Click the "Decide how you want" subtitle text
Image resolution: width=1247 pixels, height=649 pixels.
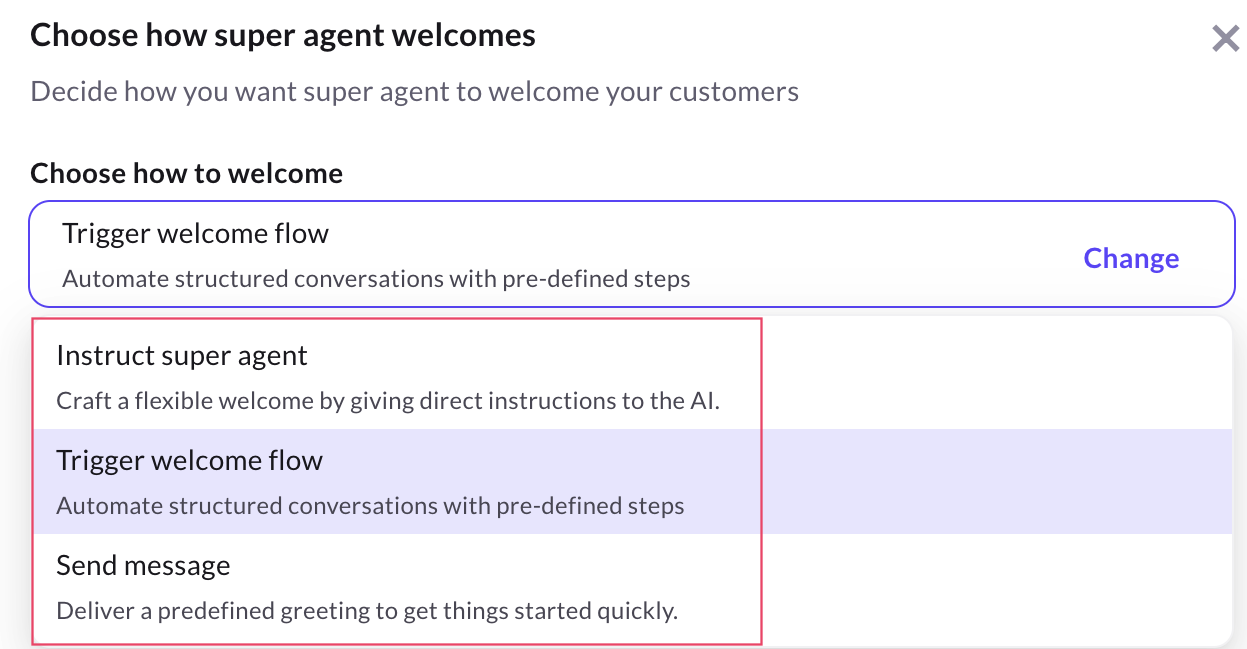pyautogui.click(x=414, y=92)
